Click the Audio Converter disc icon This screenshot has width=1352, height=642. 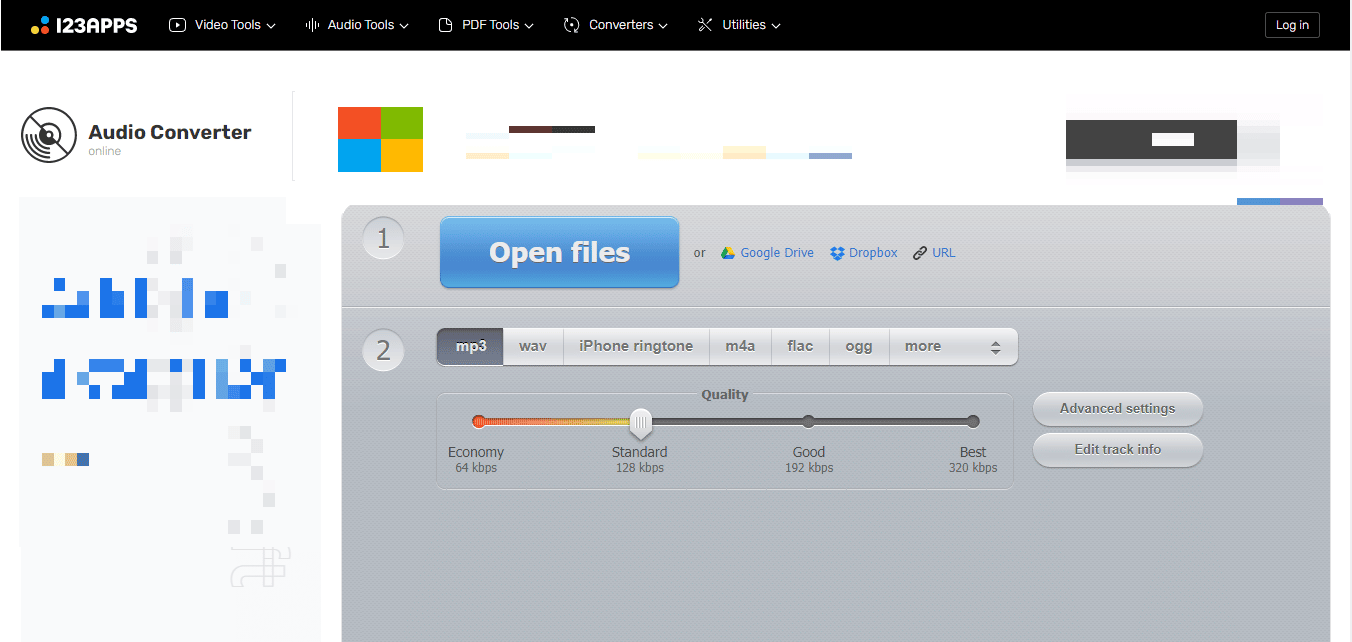click(x=49, y=135)
